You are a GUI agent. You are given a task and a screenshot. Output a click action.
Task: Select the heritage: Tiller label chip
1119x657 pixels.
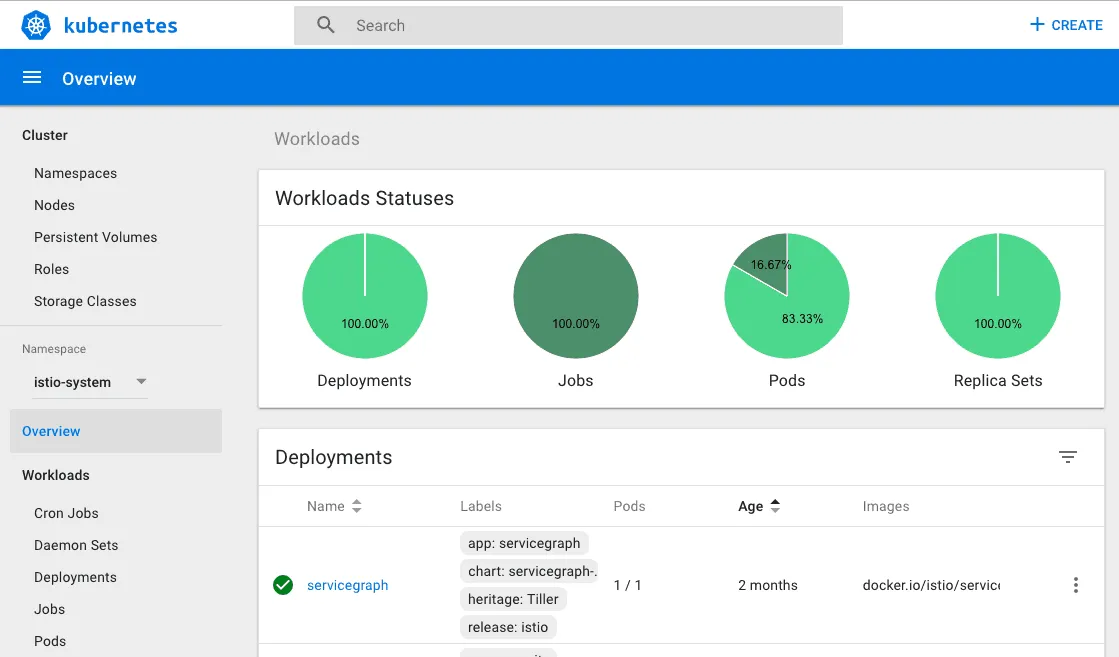point(513,599)
